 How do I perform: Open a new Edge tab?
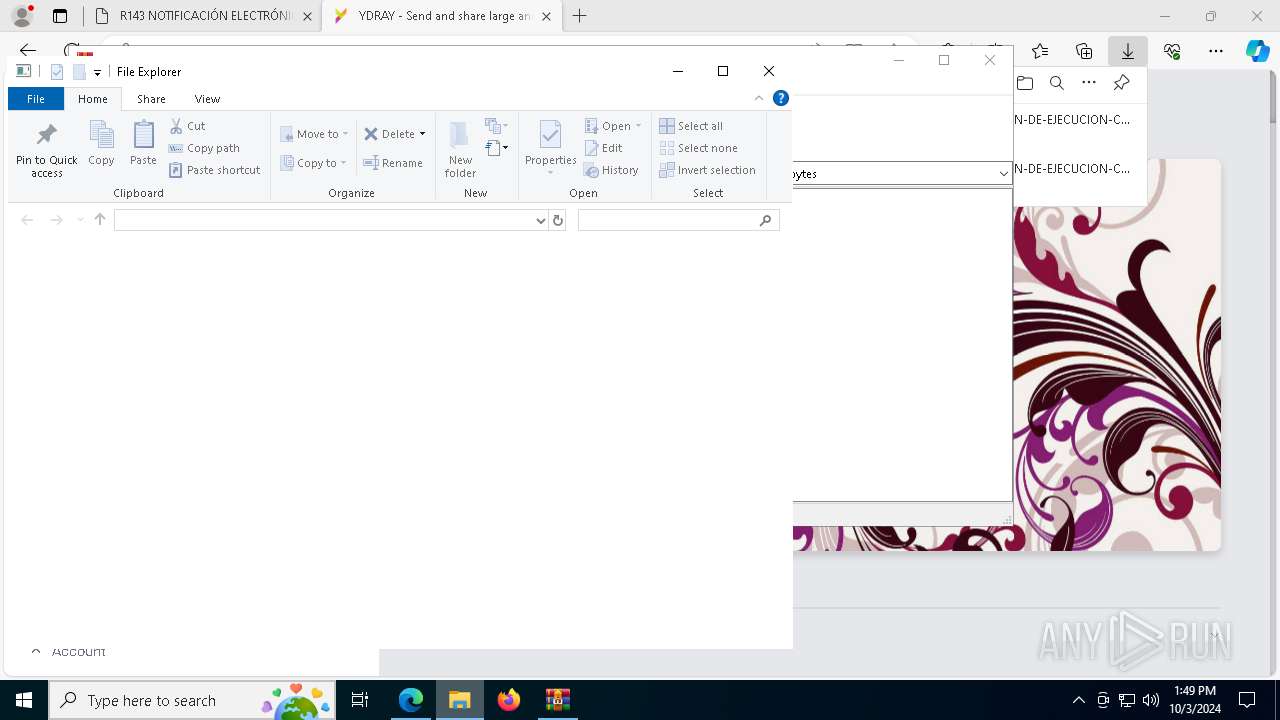(x=579, y=16)
